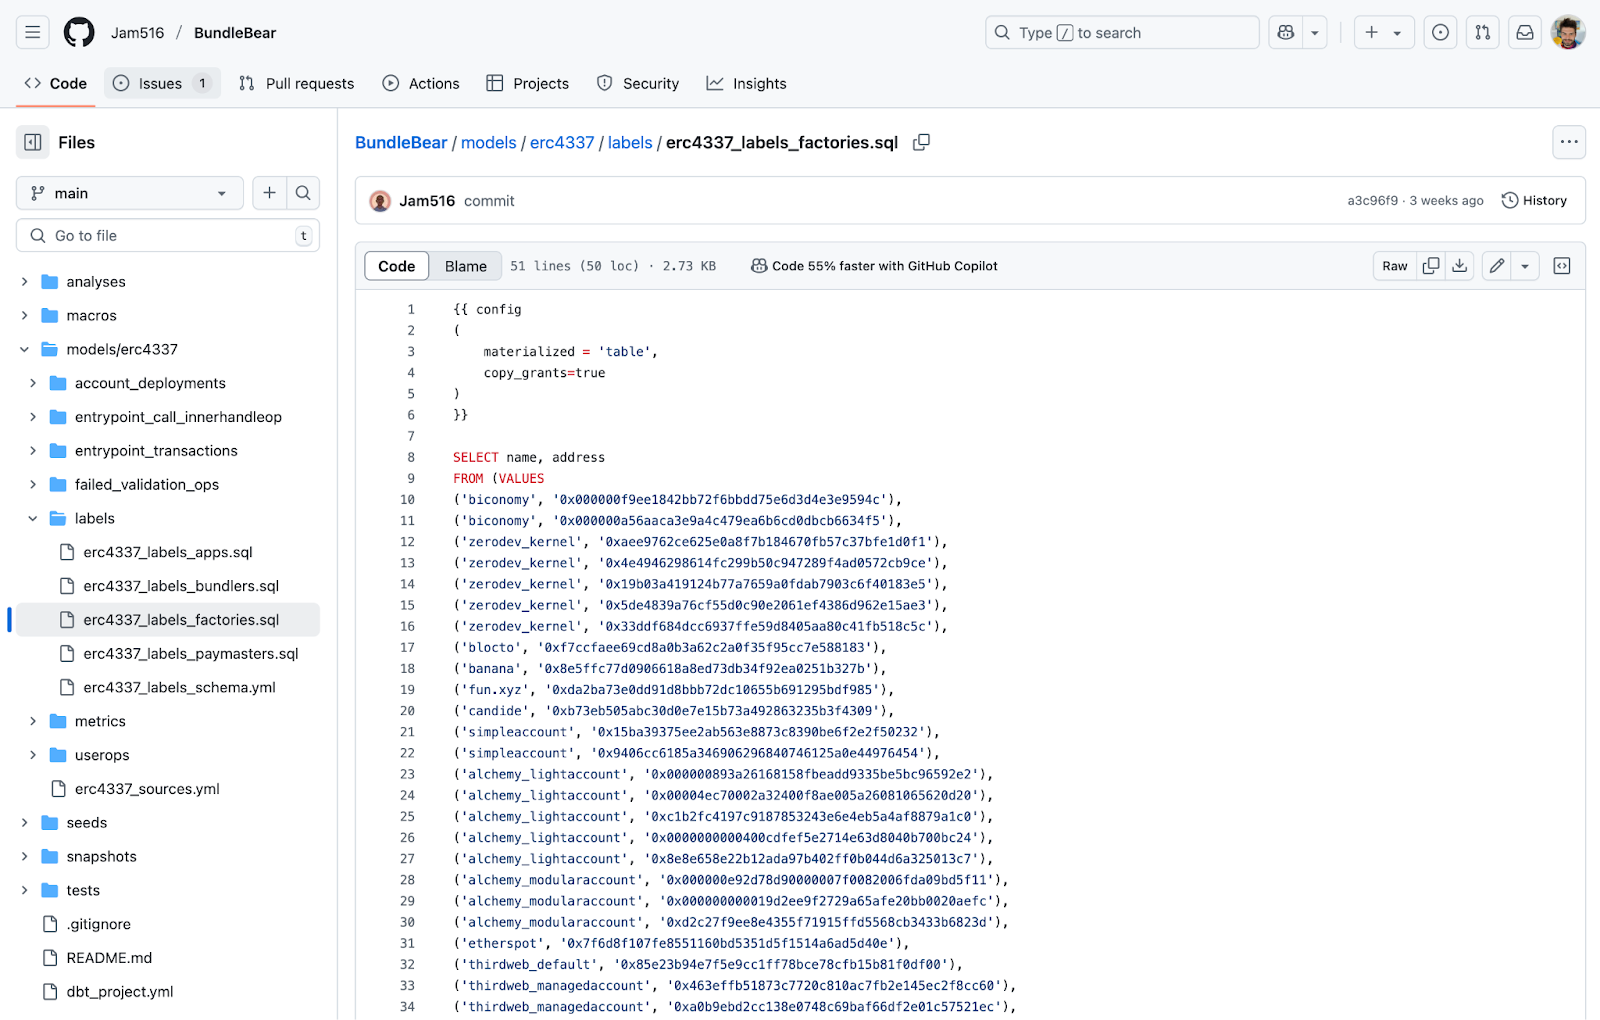This screenshot has height=1020, width=1600.
Task: Open the Security tab
Action: click(x=638, y=84)
